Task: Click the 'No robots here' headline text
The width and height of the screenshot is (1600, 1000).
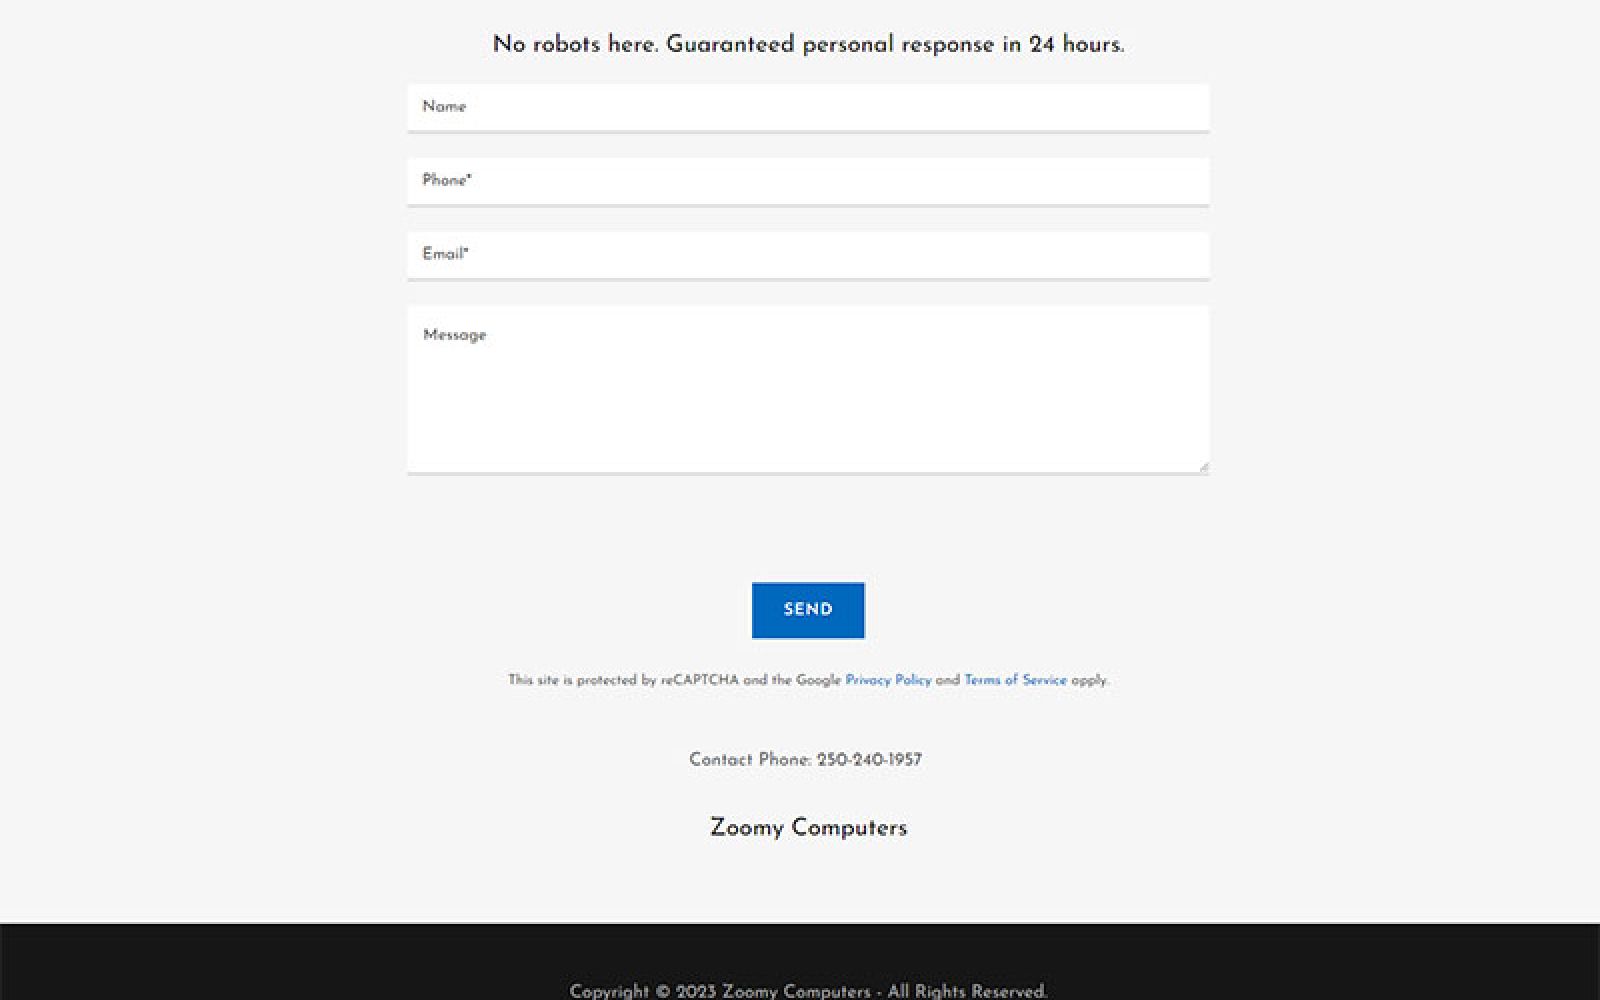Action: pyautogui.click(x=575, y=45)
